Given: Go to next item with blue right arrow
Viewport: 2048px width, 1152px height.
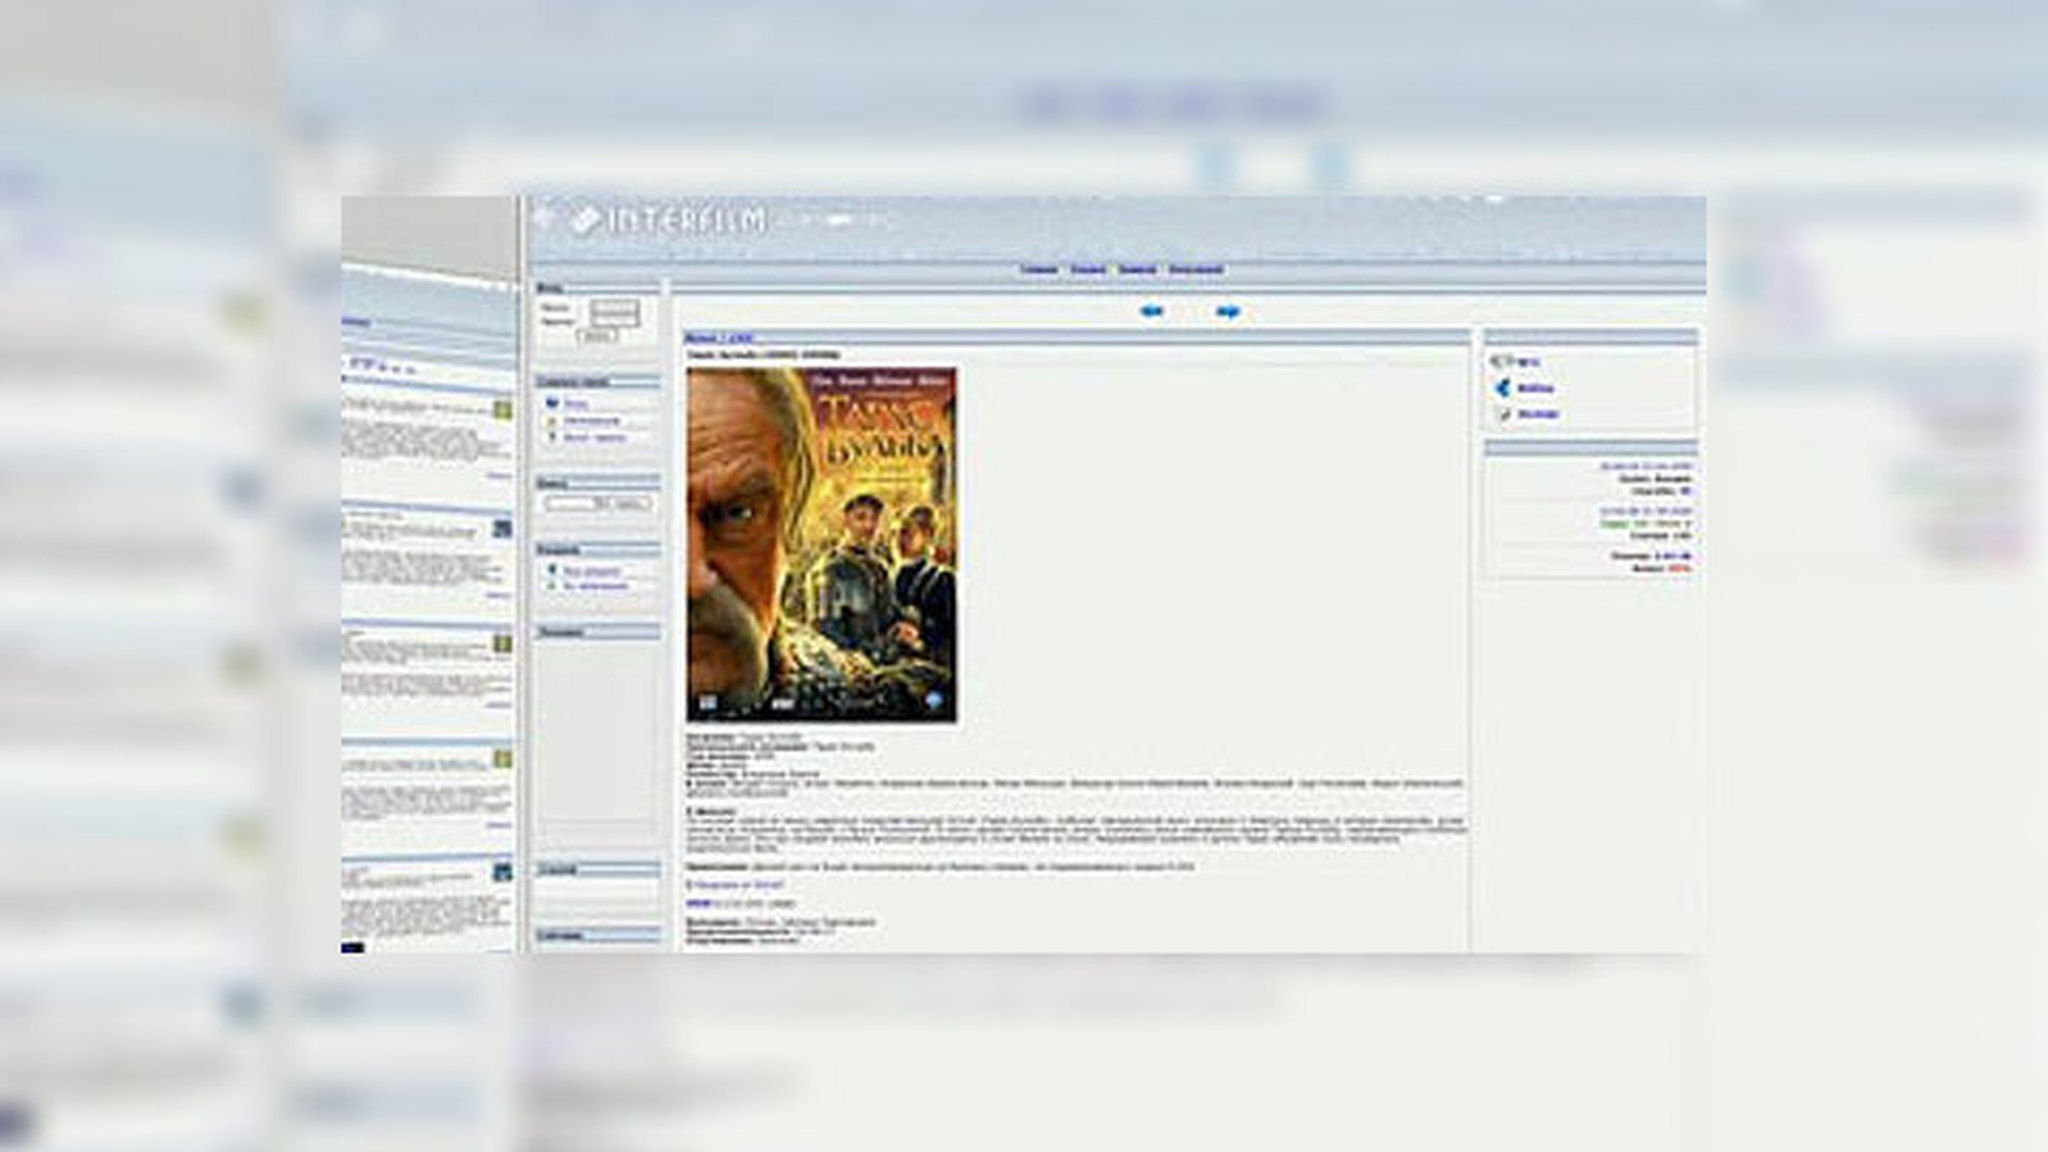Looking at the screenshot, I should coord(1228,312).
